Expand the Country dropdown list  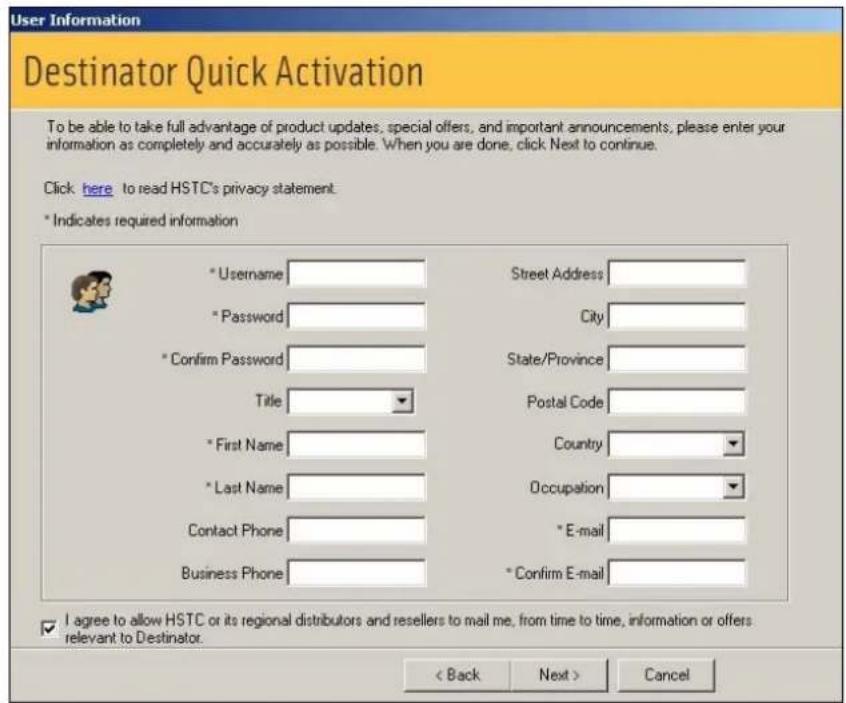tap(733, 444)
